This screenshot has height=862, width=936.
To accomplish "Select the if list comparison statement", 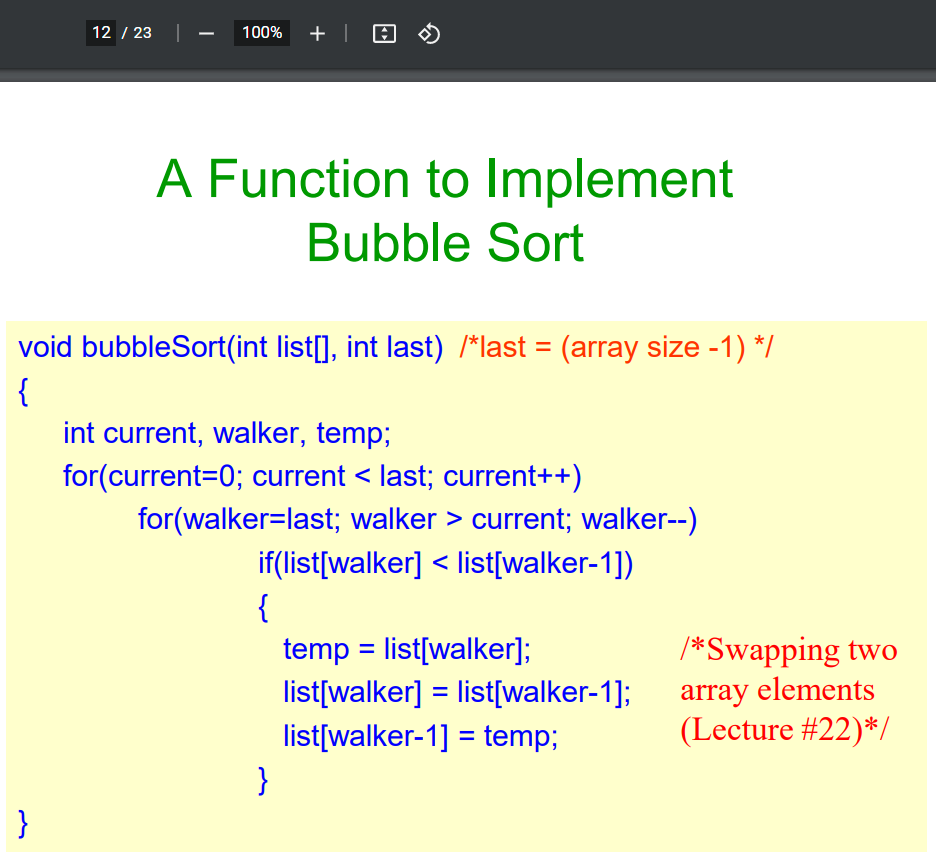I will (446, 563).
